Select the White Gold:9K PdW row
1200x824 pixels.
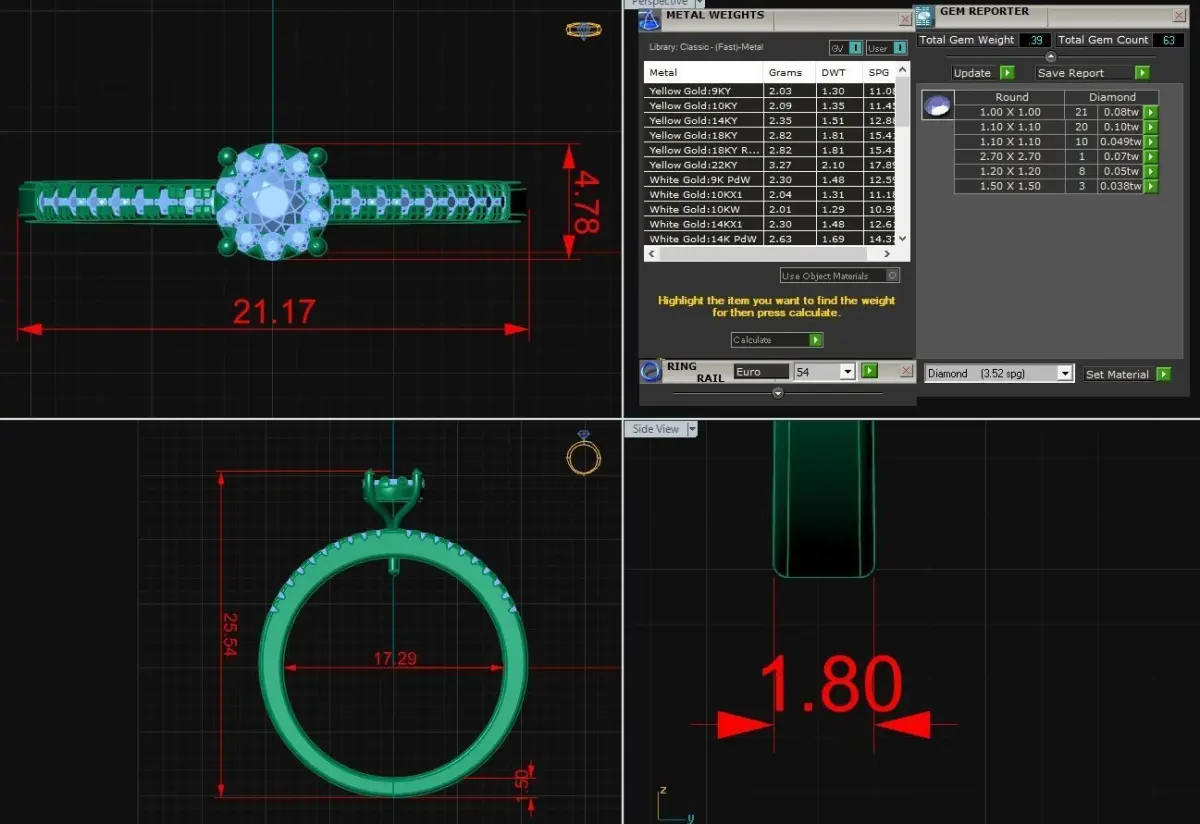[x=770, y=180]
